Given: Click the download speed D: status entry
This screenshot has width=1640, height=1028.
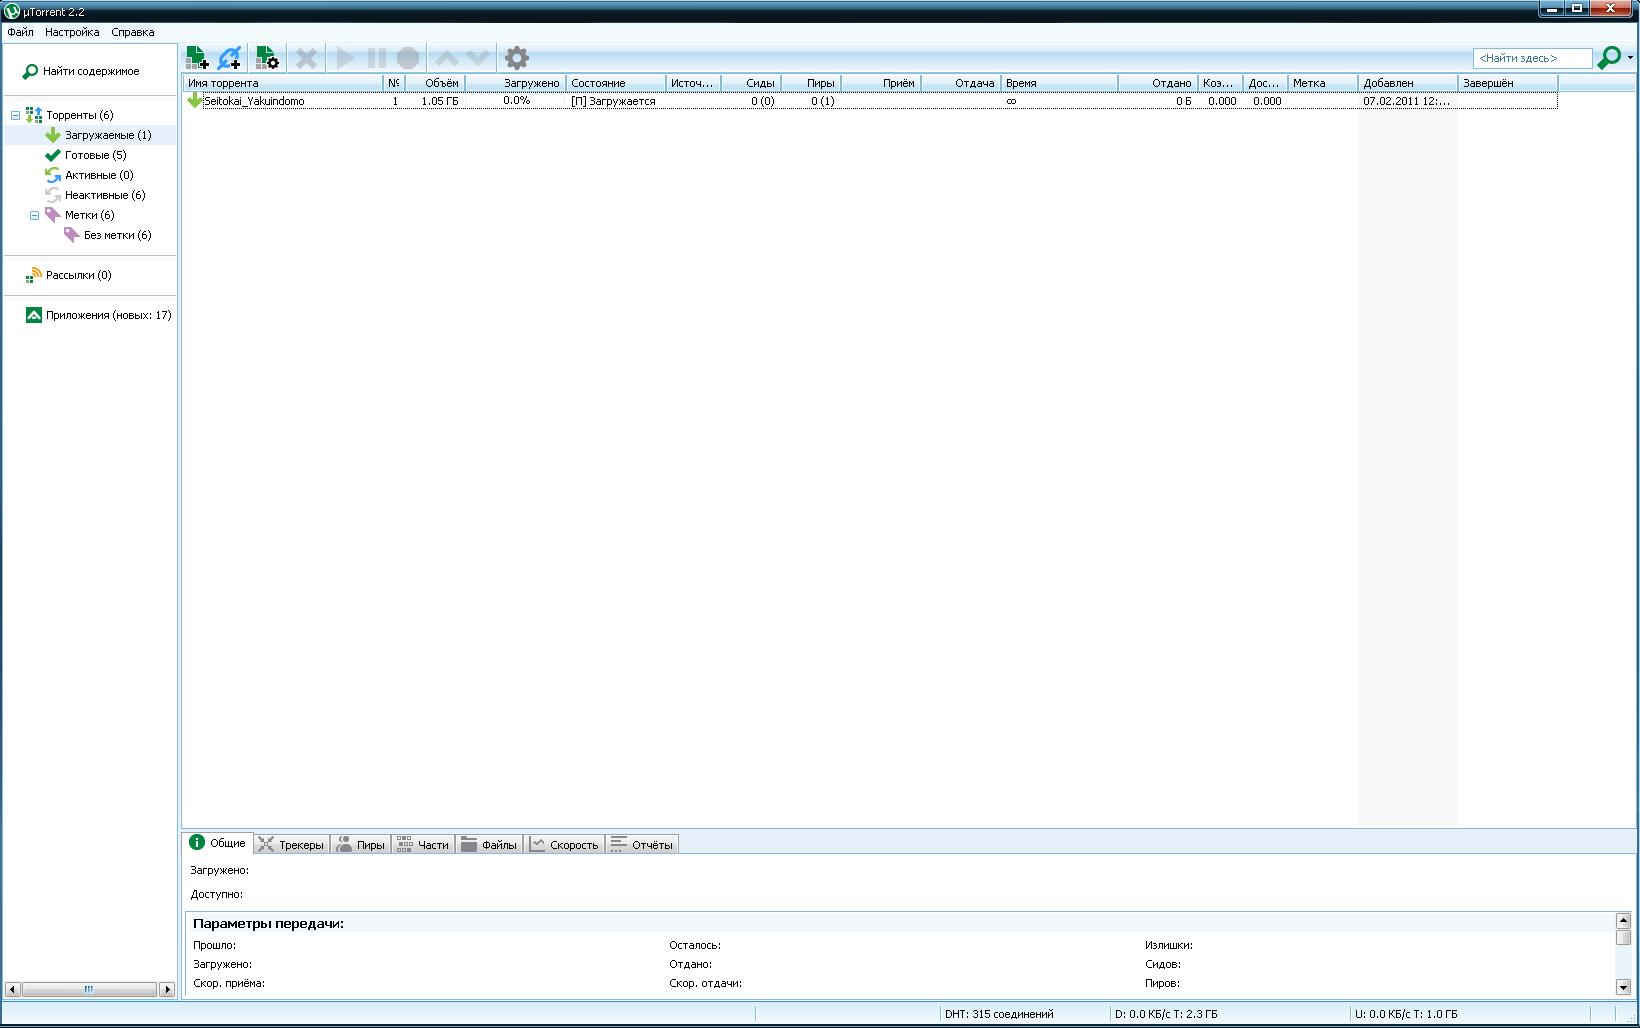Looking at the screenshot, I should point(1166,1014).
